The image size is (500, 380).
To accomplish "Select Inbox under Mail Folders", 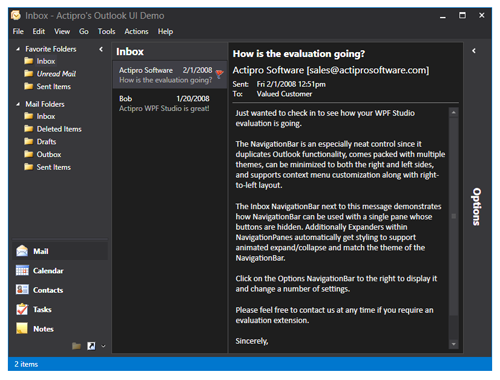I will 46,116.
